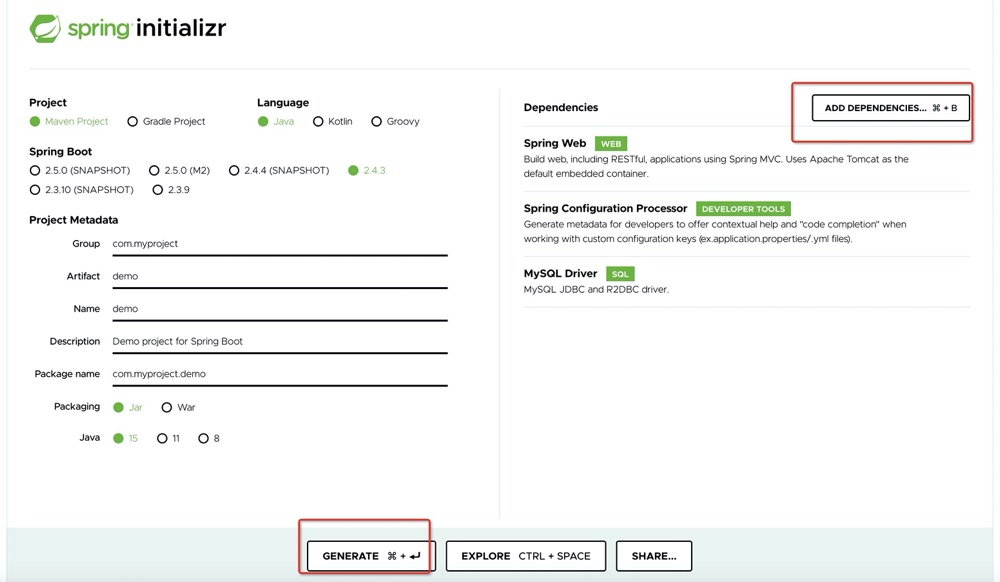This screenshot has width=1000, height=582.
Task: Click the 'spring initializr' title text
Action: pyautogui.click(x=147, y=29)
